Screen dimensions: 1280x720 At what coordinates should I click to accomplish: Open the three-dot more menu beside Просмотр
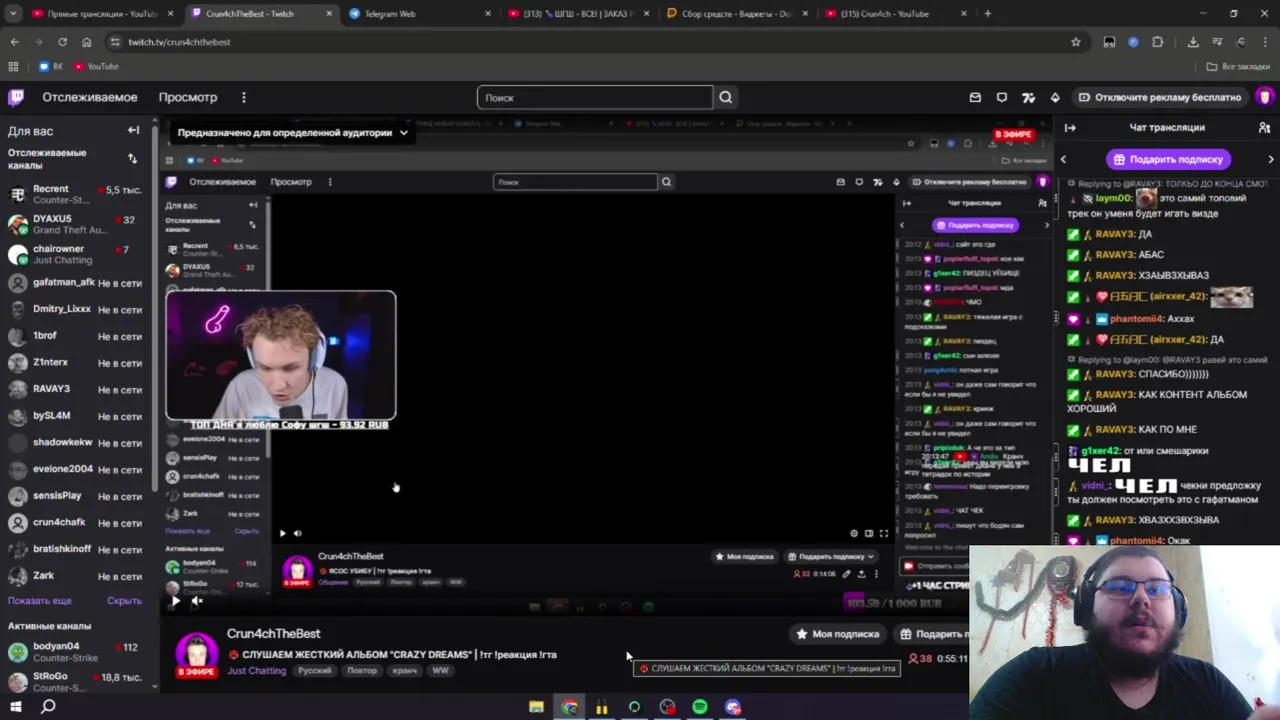click(243, 97)
